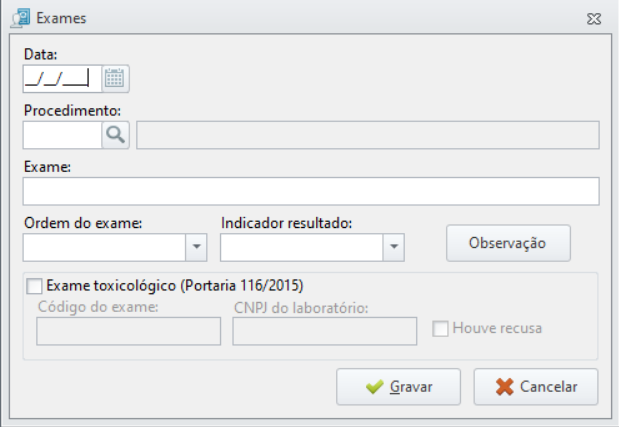Viewport: 619px width, 427px height.
Task: Expand the Ordem do exame dropdown arrow
Action: [196, 247]
